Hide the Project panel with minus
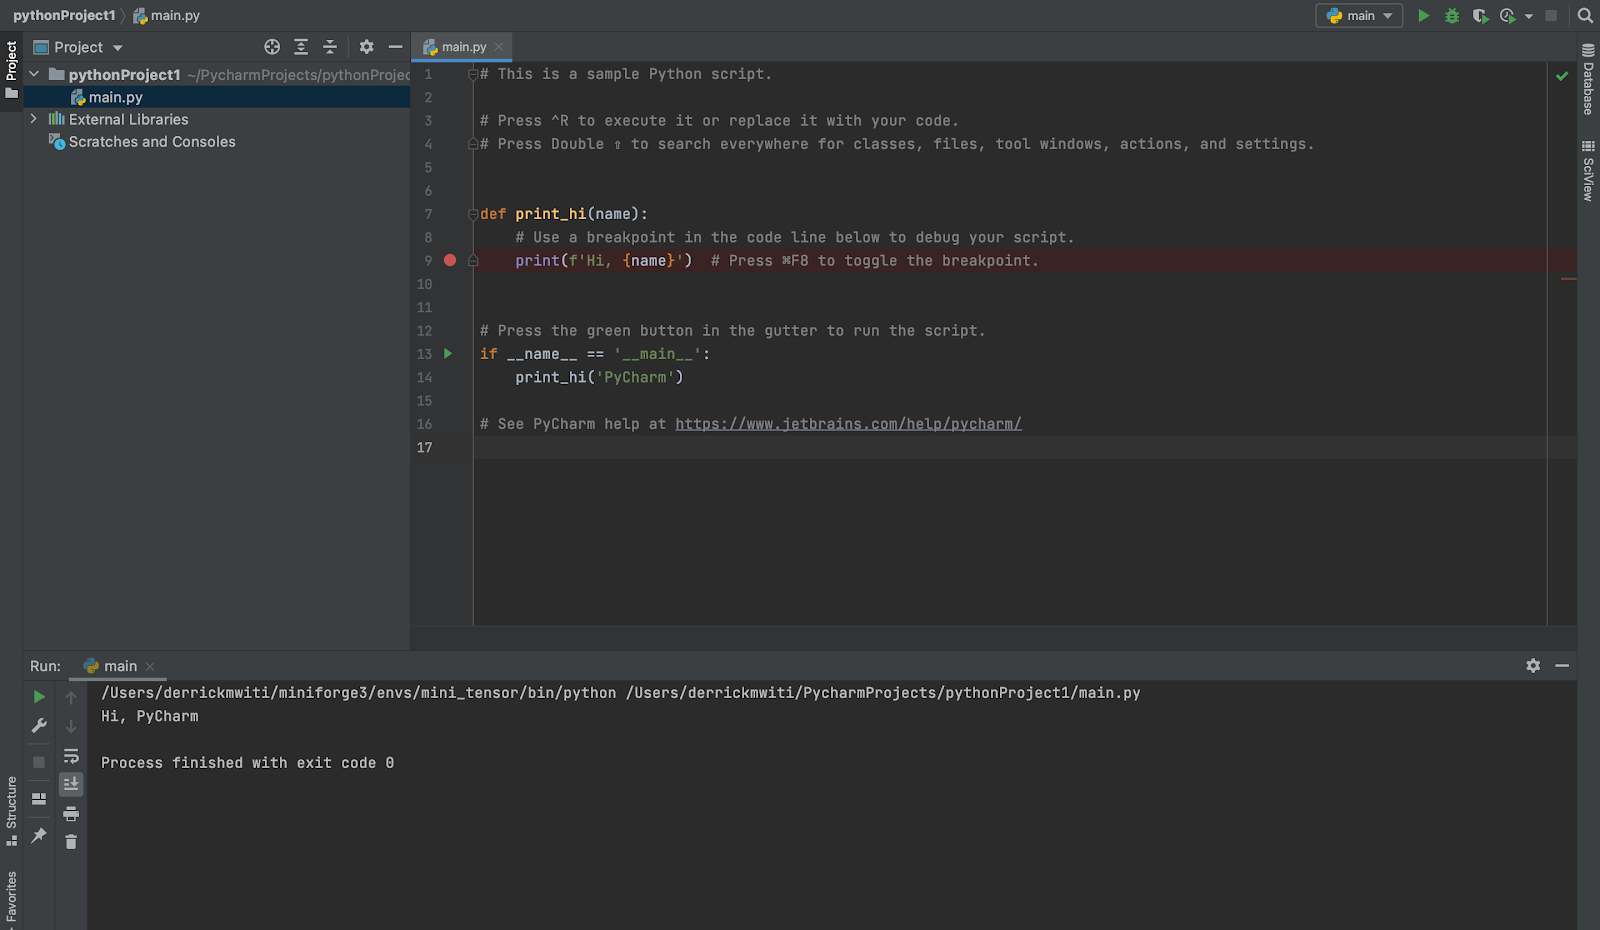Viewport: 1600px width, 930px height. 395,47
